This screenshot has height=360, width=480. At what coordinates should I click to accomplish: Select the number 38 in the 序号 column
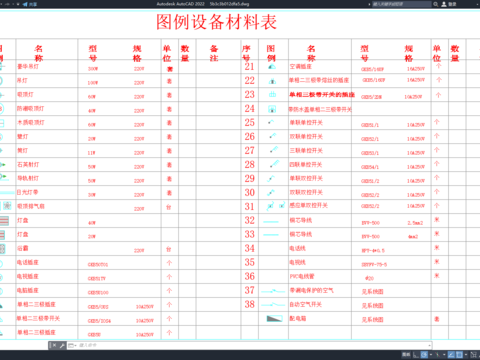click(x=249, y=304)
